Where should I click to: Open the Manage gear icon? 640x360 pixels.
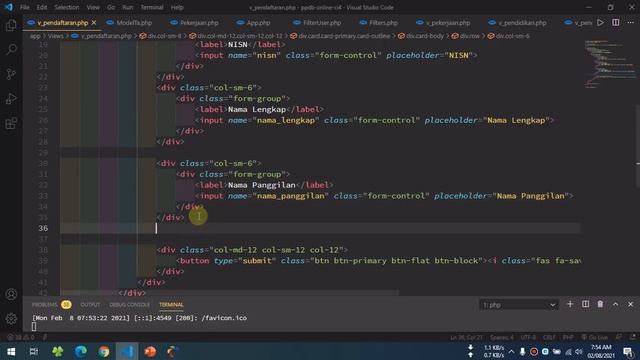[x=11, y=319]
